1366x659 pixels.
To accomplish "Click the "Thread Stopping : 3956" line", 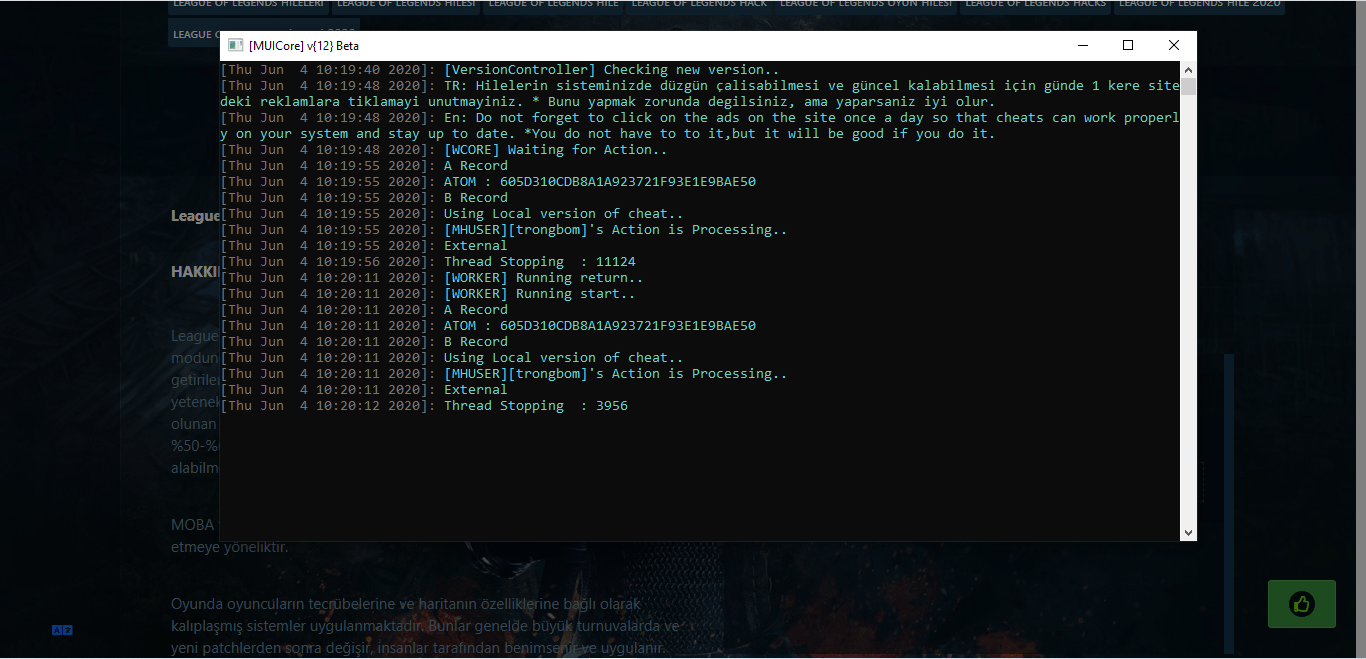I will [x=424, y=406].
